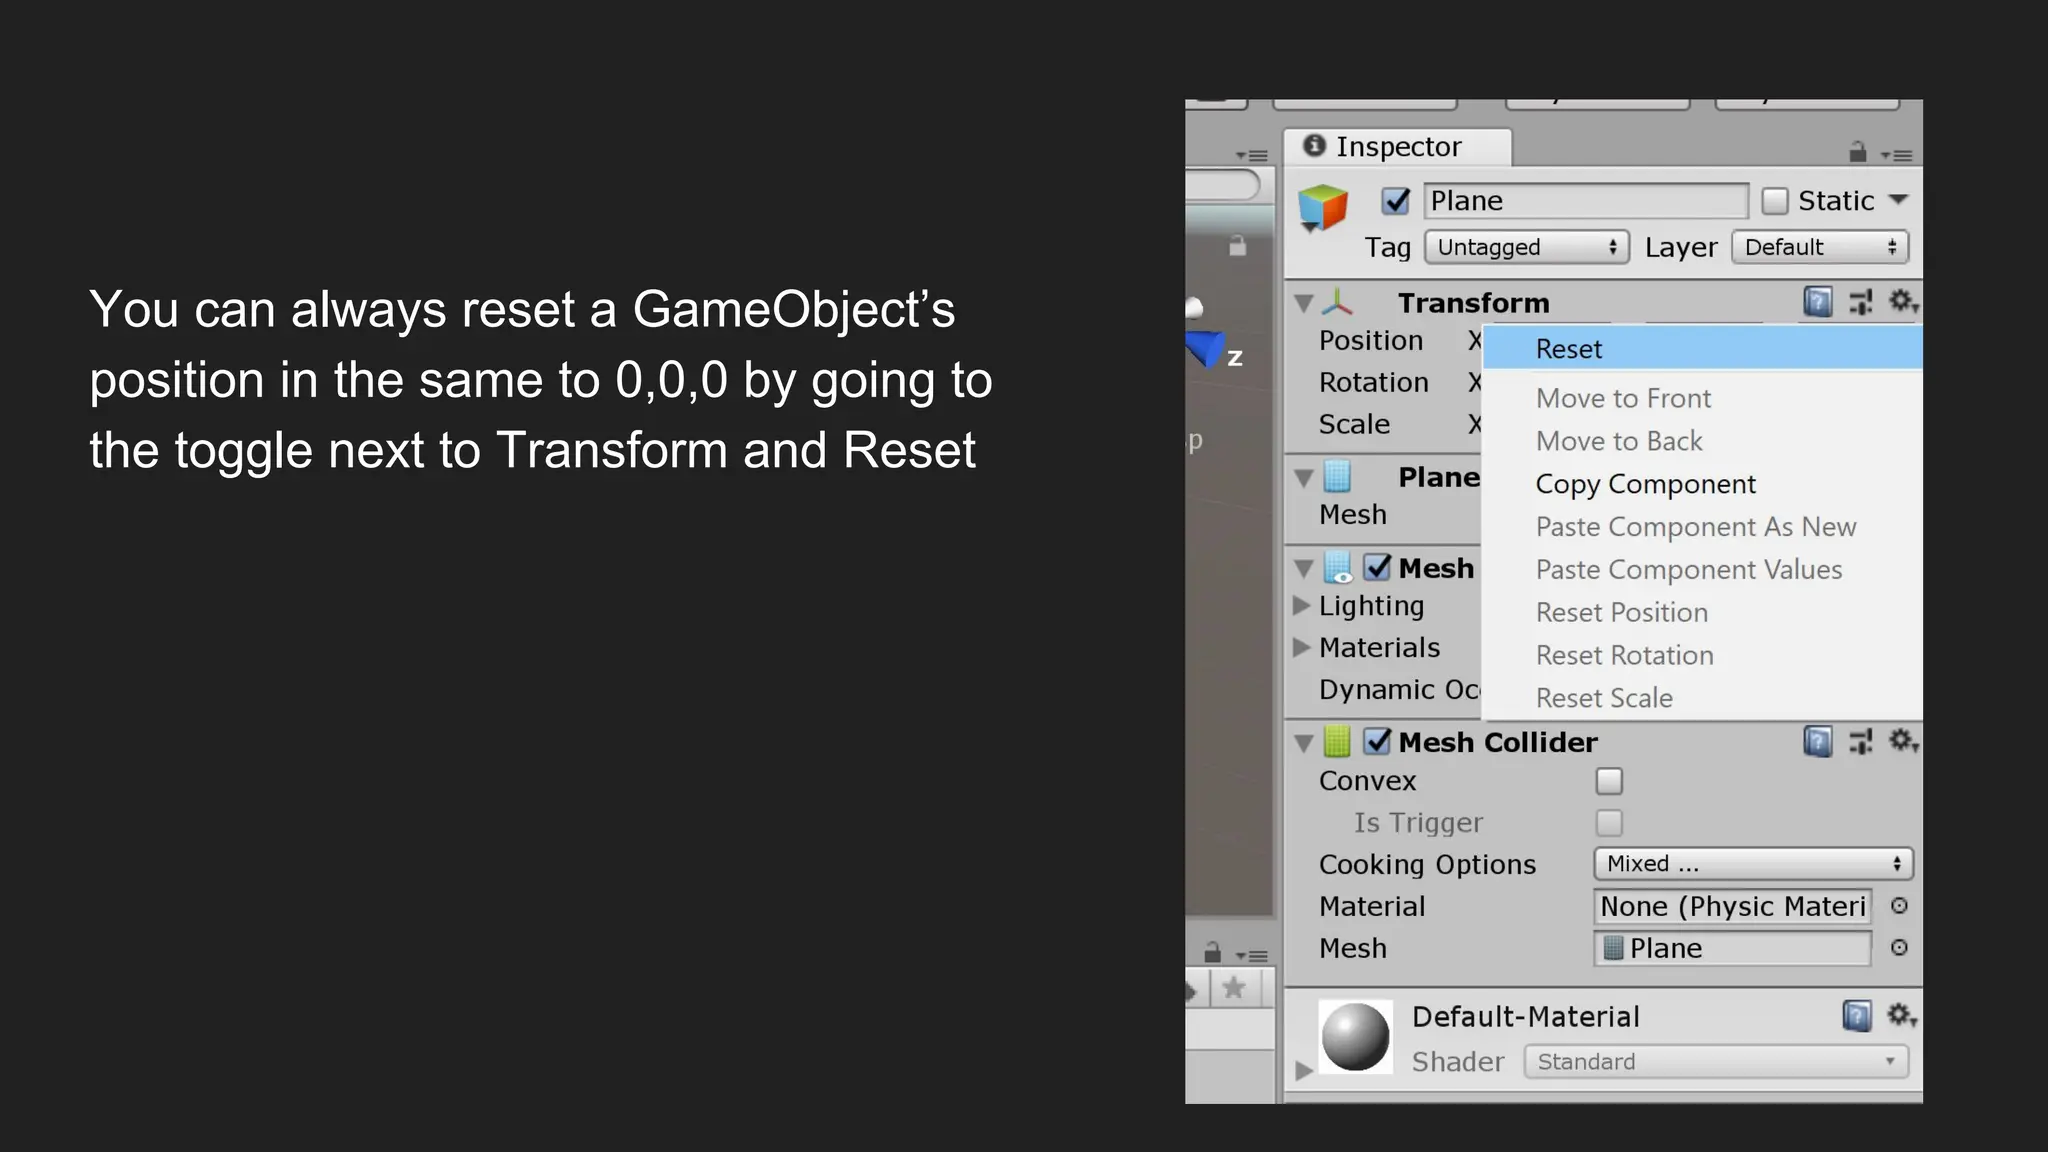Click Material object picker circle in Mesh Collider
This screenshot has height=1152, width=2048.
pos(1899,906)
